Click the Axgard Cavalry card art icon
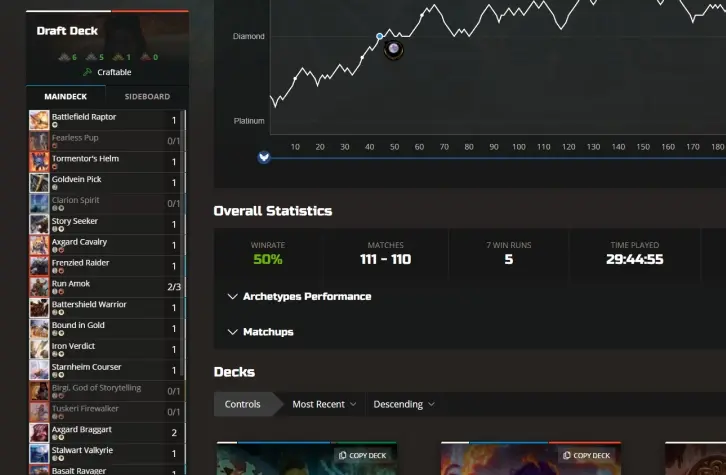Screen dimensions: 726x475 (39, 245)
